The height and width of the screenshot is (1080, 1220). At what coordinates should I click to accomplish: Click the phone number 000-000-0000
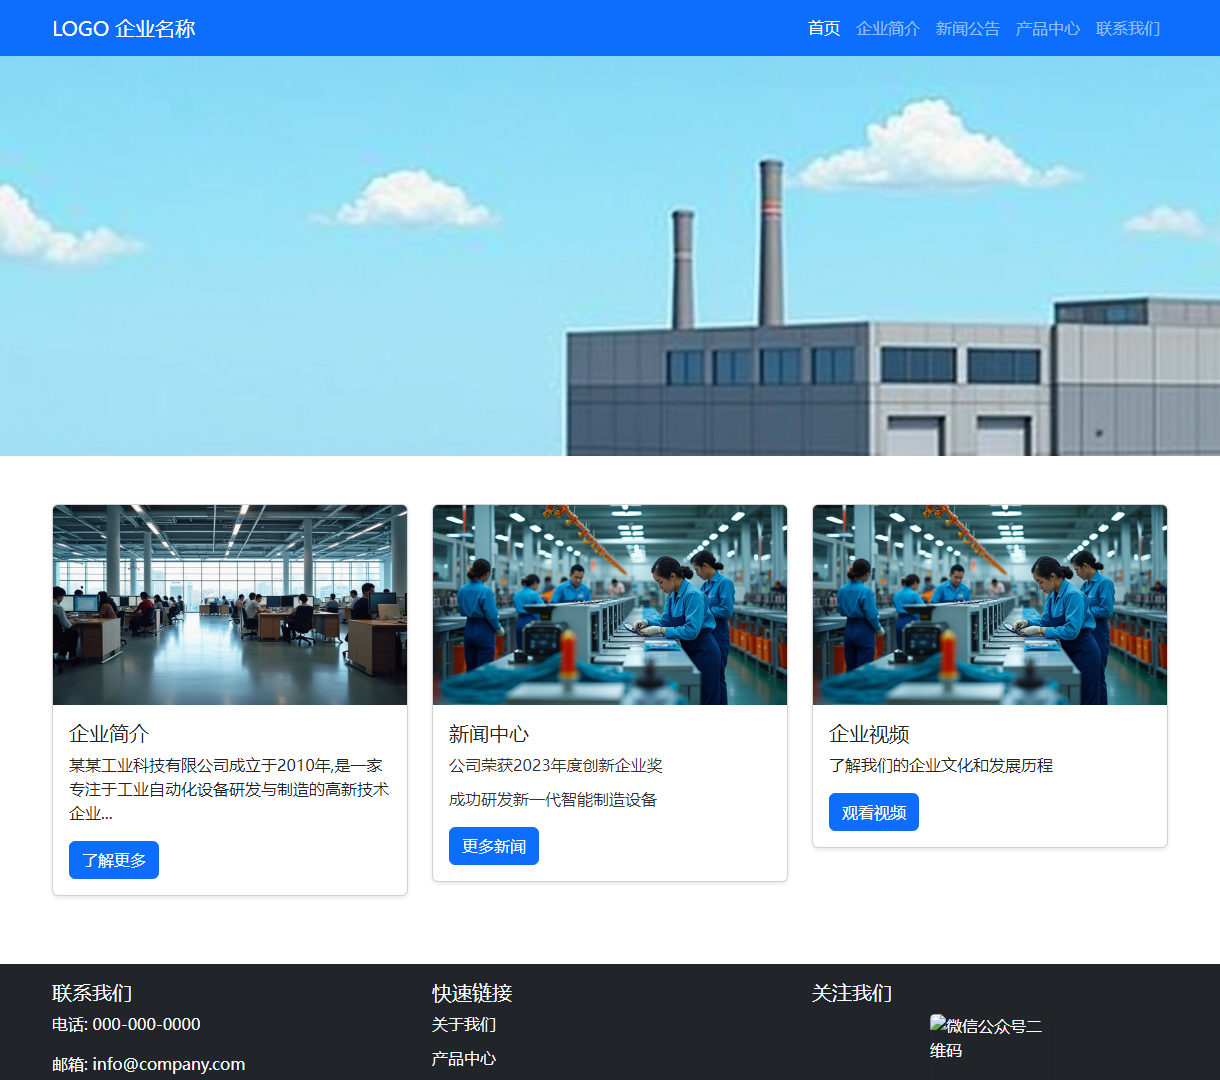click(x=146, y=1024)
